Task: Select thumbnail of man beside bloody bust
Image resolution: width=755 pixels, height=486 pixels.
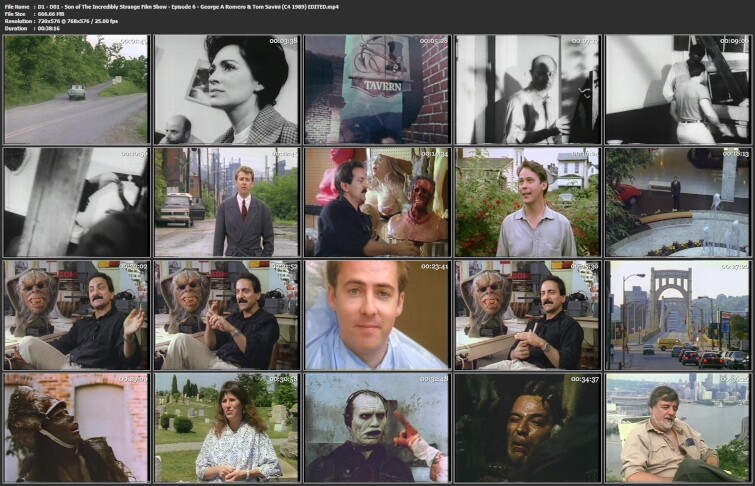Action: 377,202
